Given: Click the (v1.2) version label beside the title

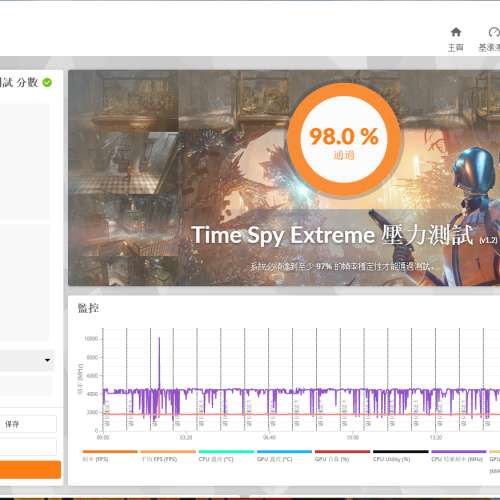Looking at the screenshot, I should click(x=488, y=240).
